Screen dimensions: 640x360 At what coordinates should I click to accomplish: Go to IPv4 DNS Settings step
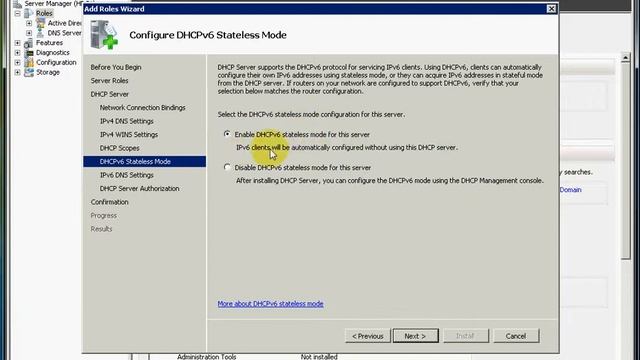click(127, 121)
